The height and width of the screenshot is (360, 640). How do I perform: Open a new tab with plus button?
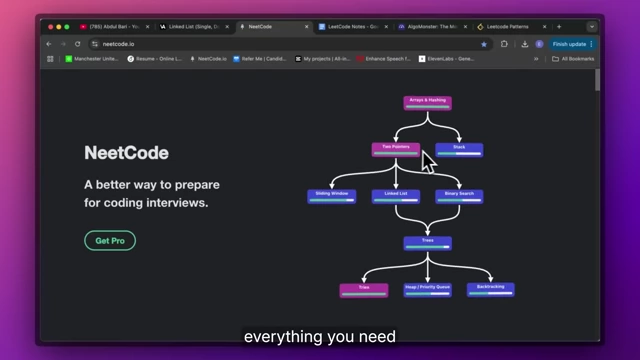tap(559, 27)
